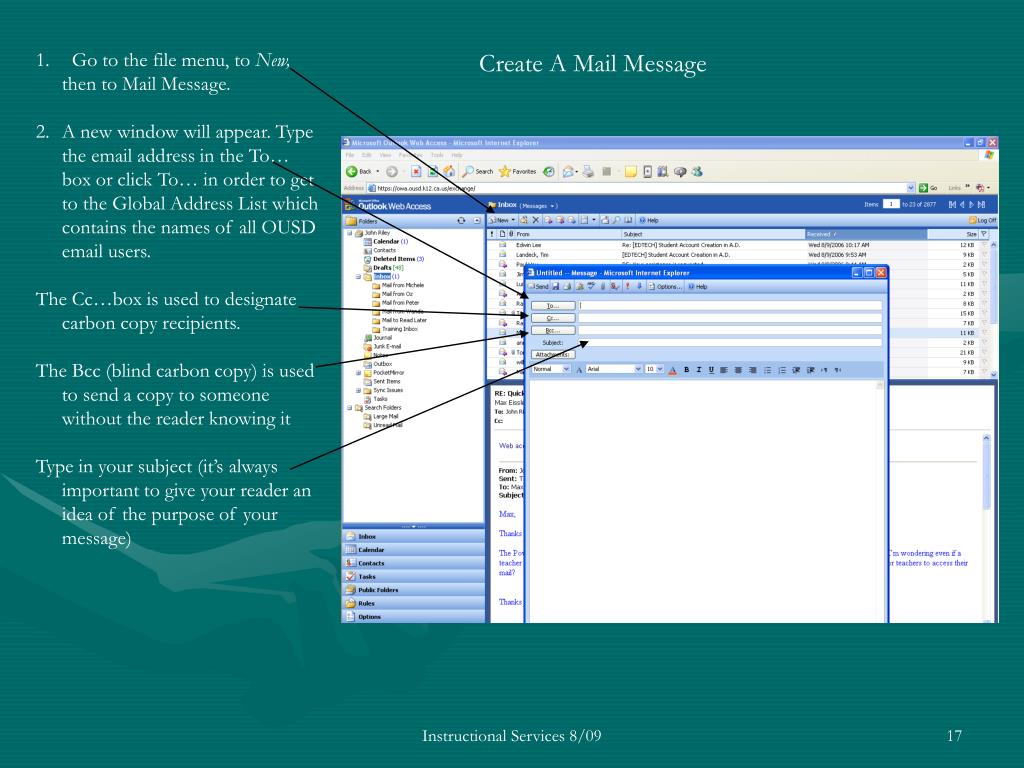1024x768 pixels.
Task: Click the To... button in message window
Action: coord(552,306)
